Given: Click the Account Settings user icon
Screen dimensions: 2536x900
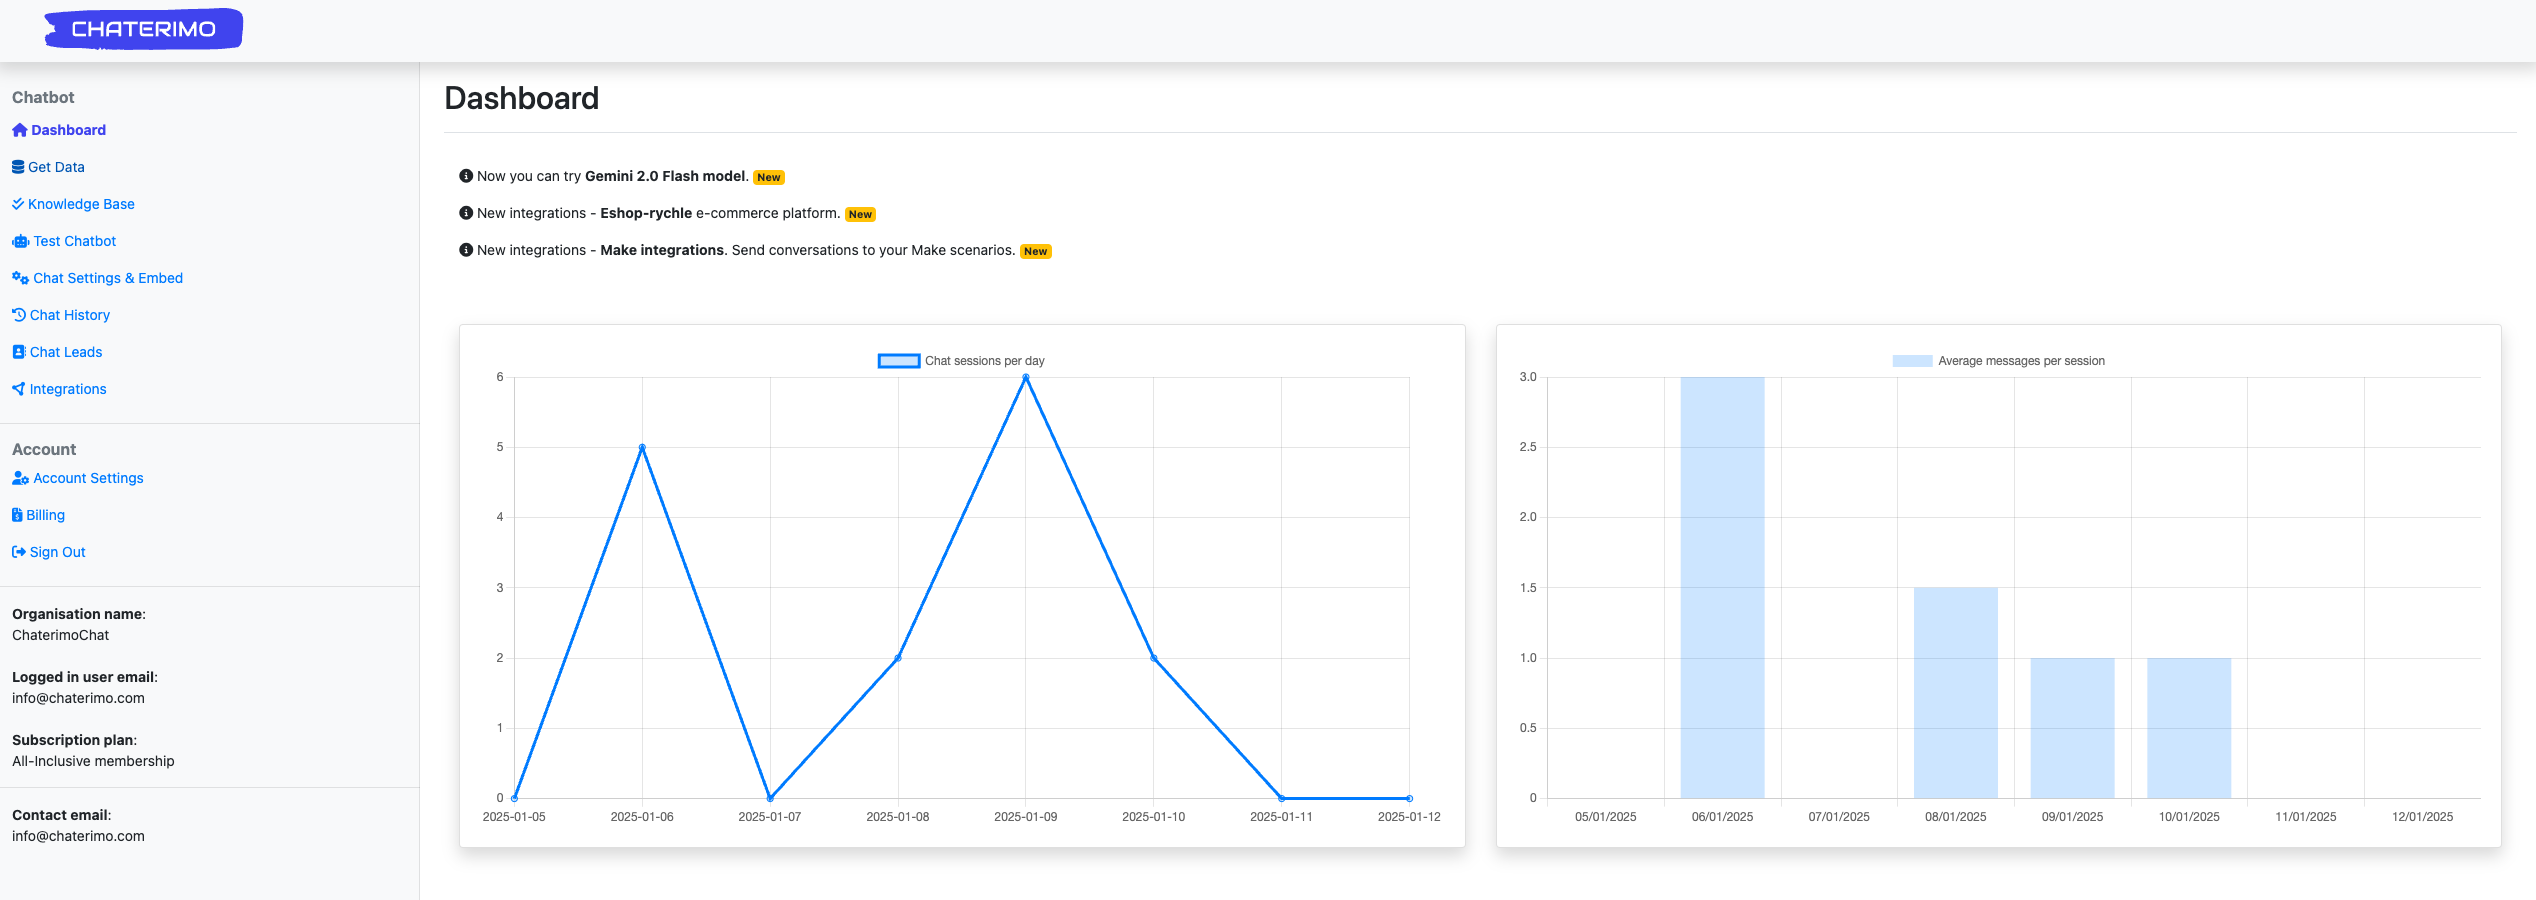Looking at the screenshot, I should [20, 478].
